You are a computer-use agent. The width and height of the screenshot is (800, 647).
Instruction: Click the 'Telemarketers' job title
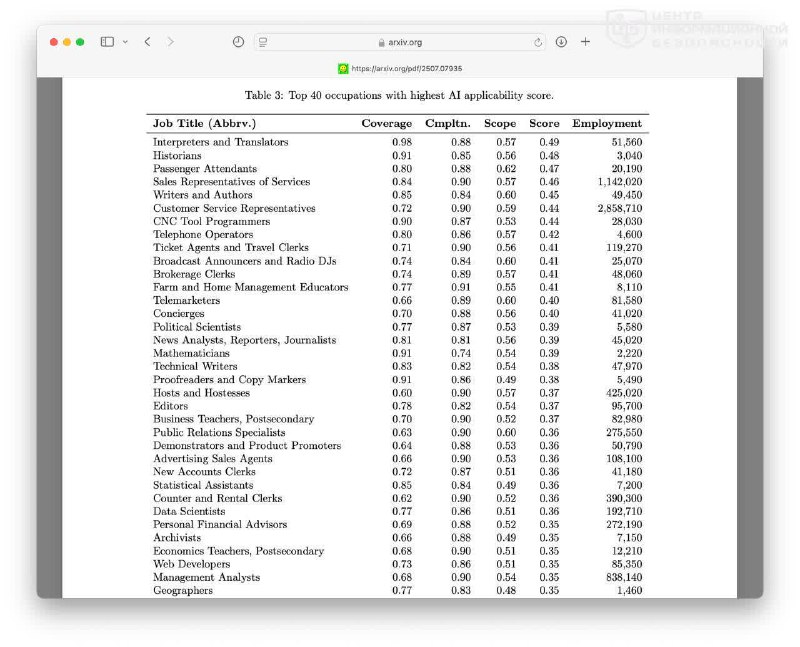pos(186,301)
